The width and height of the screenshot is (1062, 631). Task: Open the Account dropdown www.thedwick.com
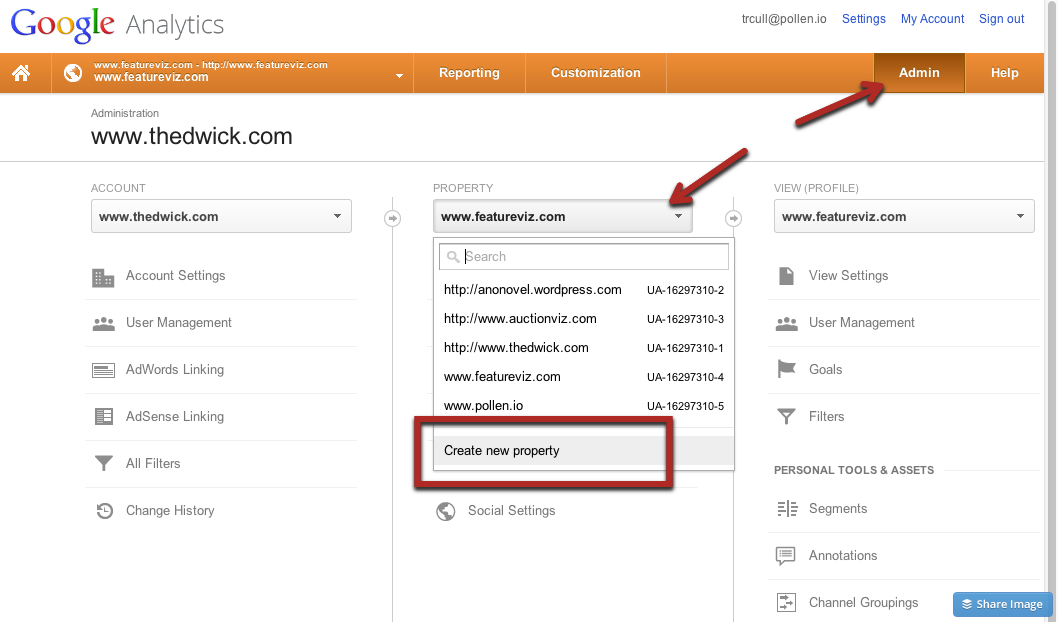221,216
